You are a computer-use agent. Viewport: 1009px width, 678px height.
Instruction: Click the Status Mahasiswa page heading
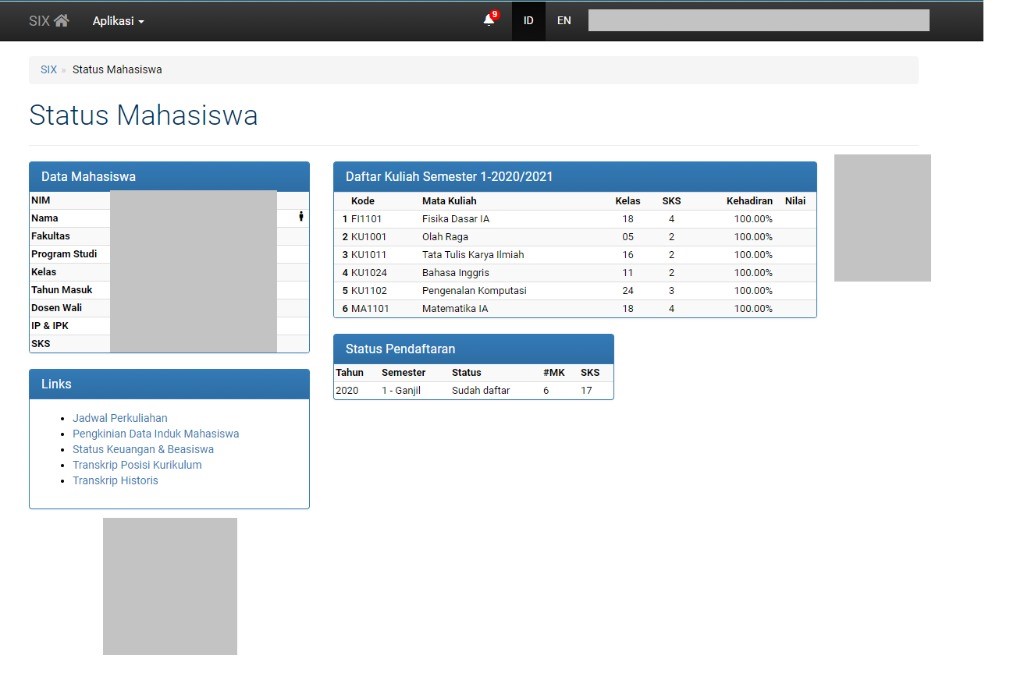[x=143, y=115]
